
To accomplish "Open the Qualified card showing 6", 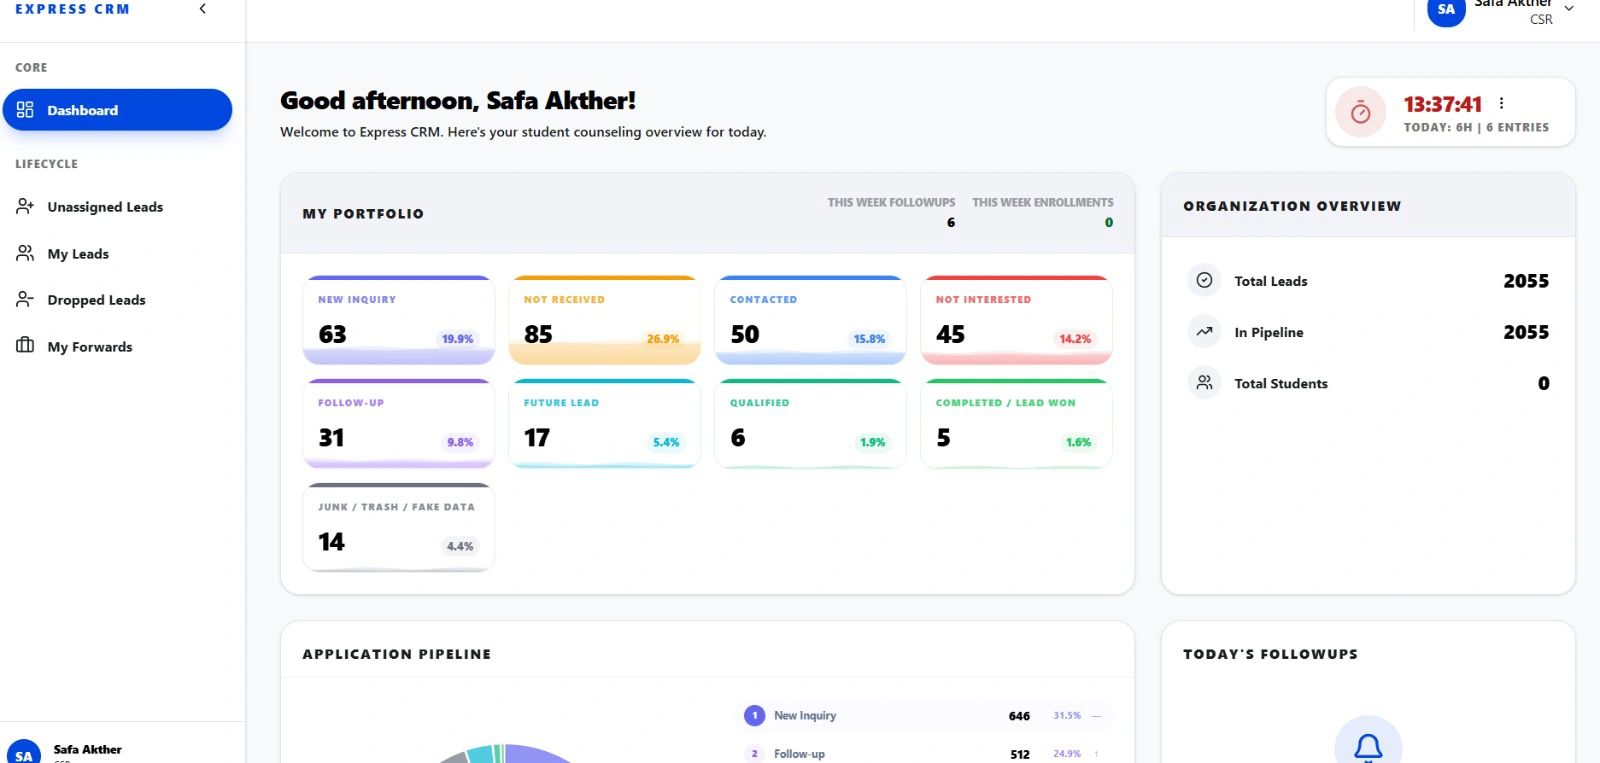I will (810, 423).
